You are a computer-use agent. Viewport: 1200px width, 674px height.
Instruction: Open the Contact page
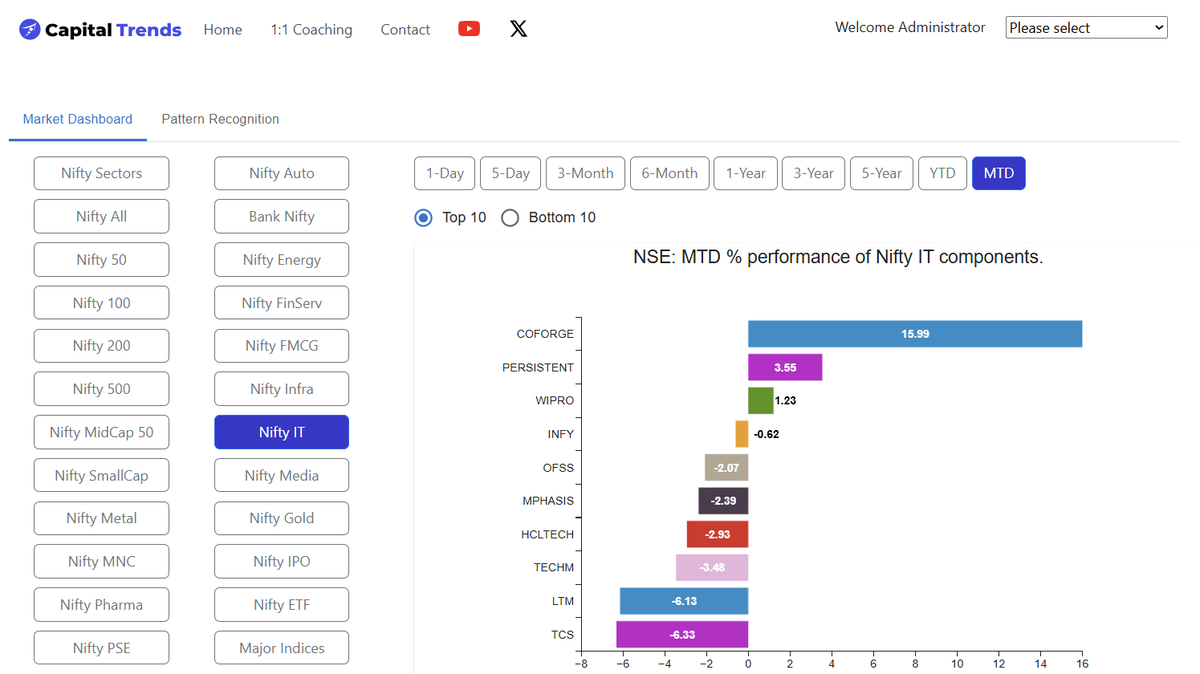pos(405,30)
